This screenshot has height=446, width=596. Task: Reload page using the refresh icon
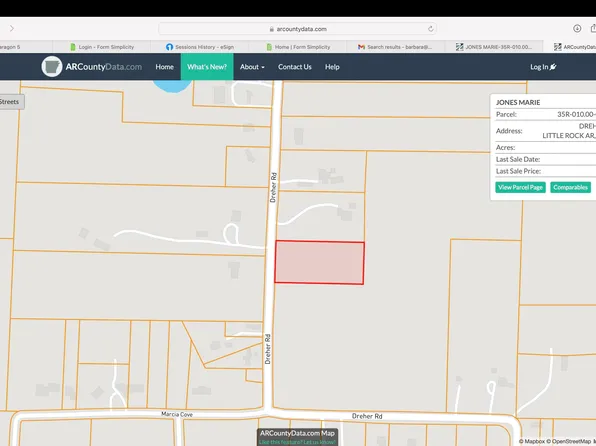pyautogui.click(x=430, y=29)
